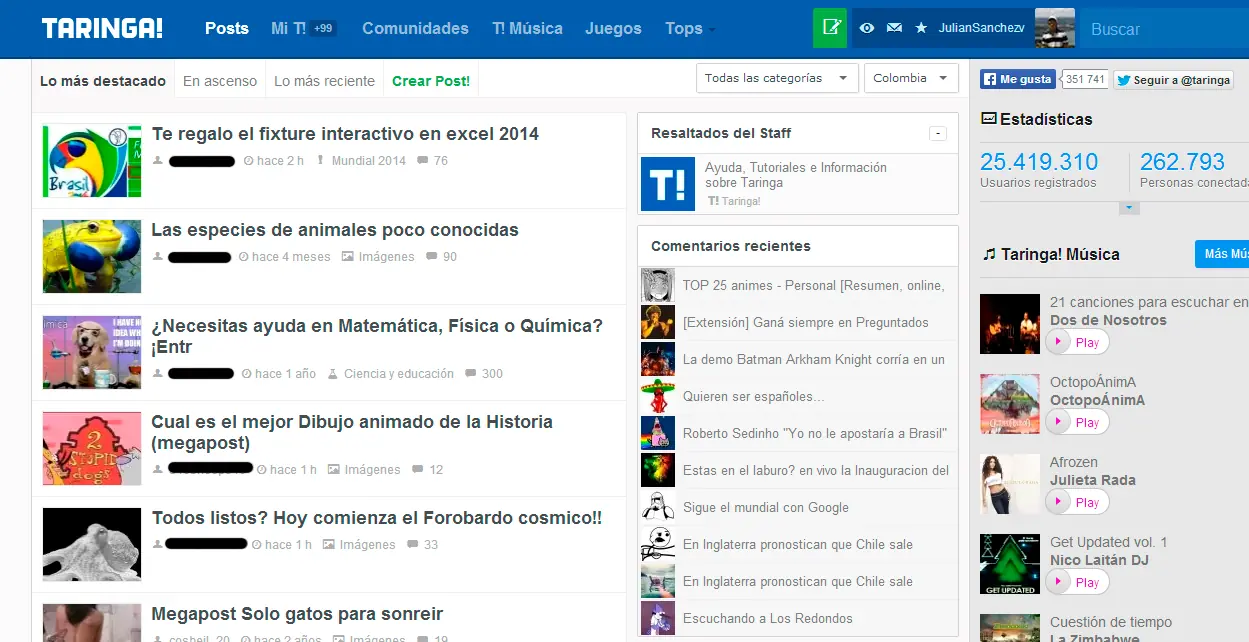The height and width of the screenshot is (642, 1249).
Task: Click Julieta Rada album cover
Action: click(1010, 484)
